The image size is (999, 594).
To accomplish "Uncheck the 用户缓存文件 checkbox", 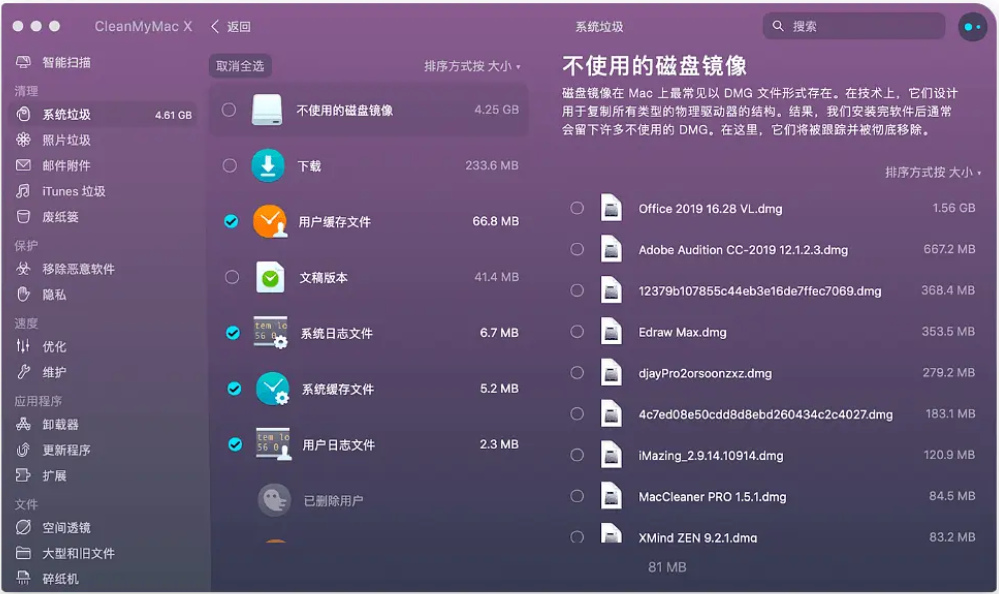I will (231, 221).
